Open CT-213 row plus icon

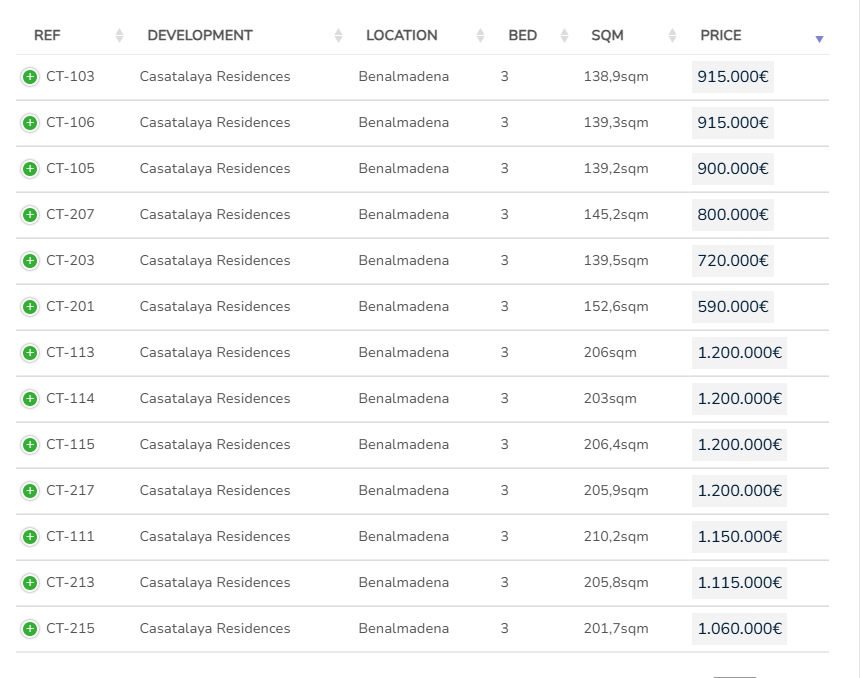coord(30,583)
